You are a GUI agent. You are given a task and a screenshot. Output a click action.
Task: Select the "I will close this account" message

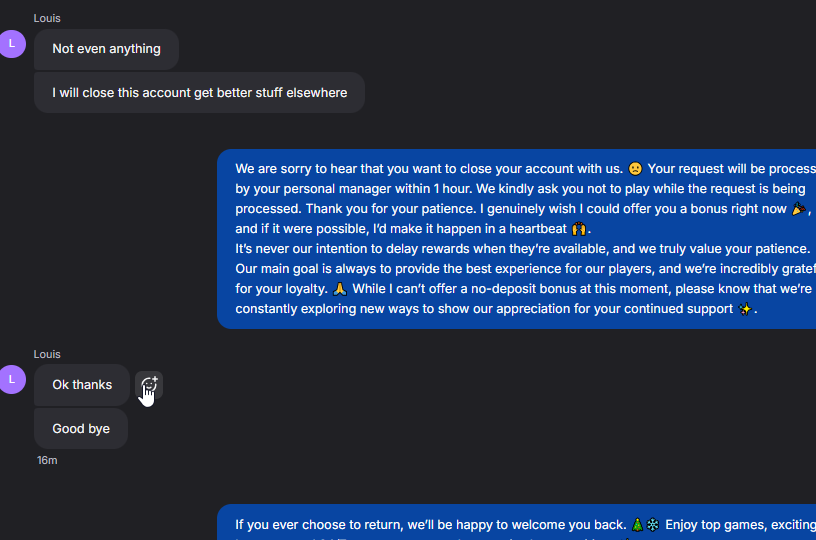point(199,93)
